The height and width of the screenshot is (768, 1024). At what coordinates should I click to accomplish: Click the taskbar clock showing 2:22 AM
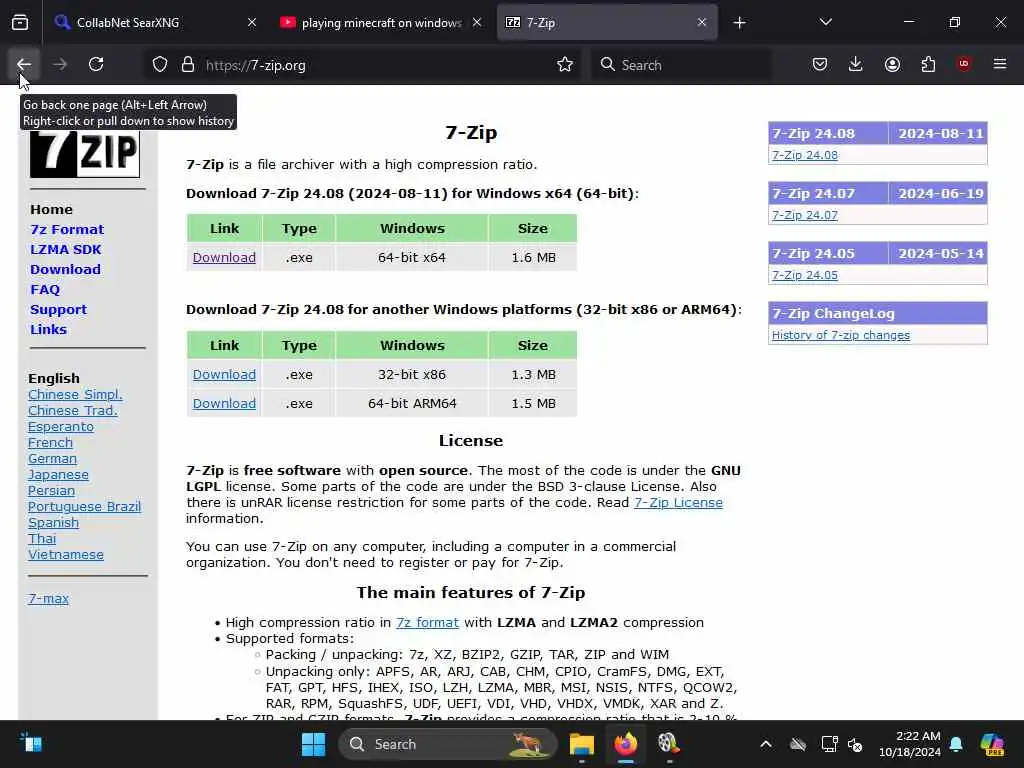(x=910, y=744)
